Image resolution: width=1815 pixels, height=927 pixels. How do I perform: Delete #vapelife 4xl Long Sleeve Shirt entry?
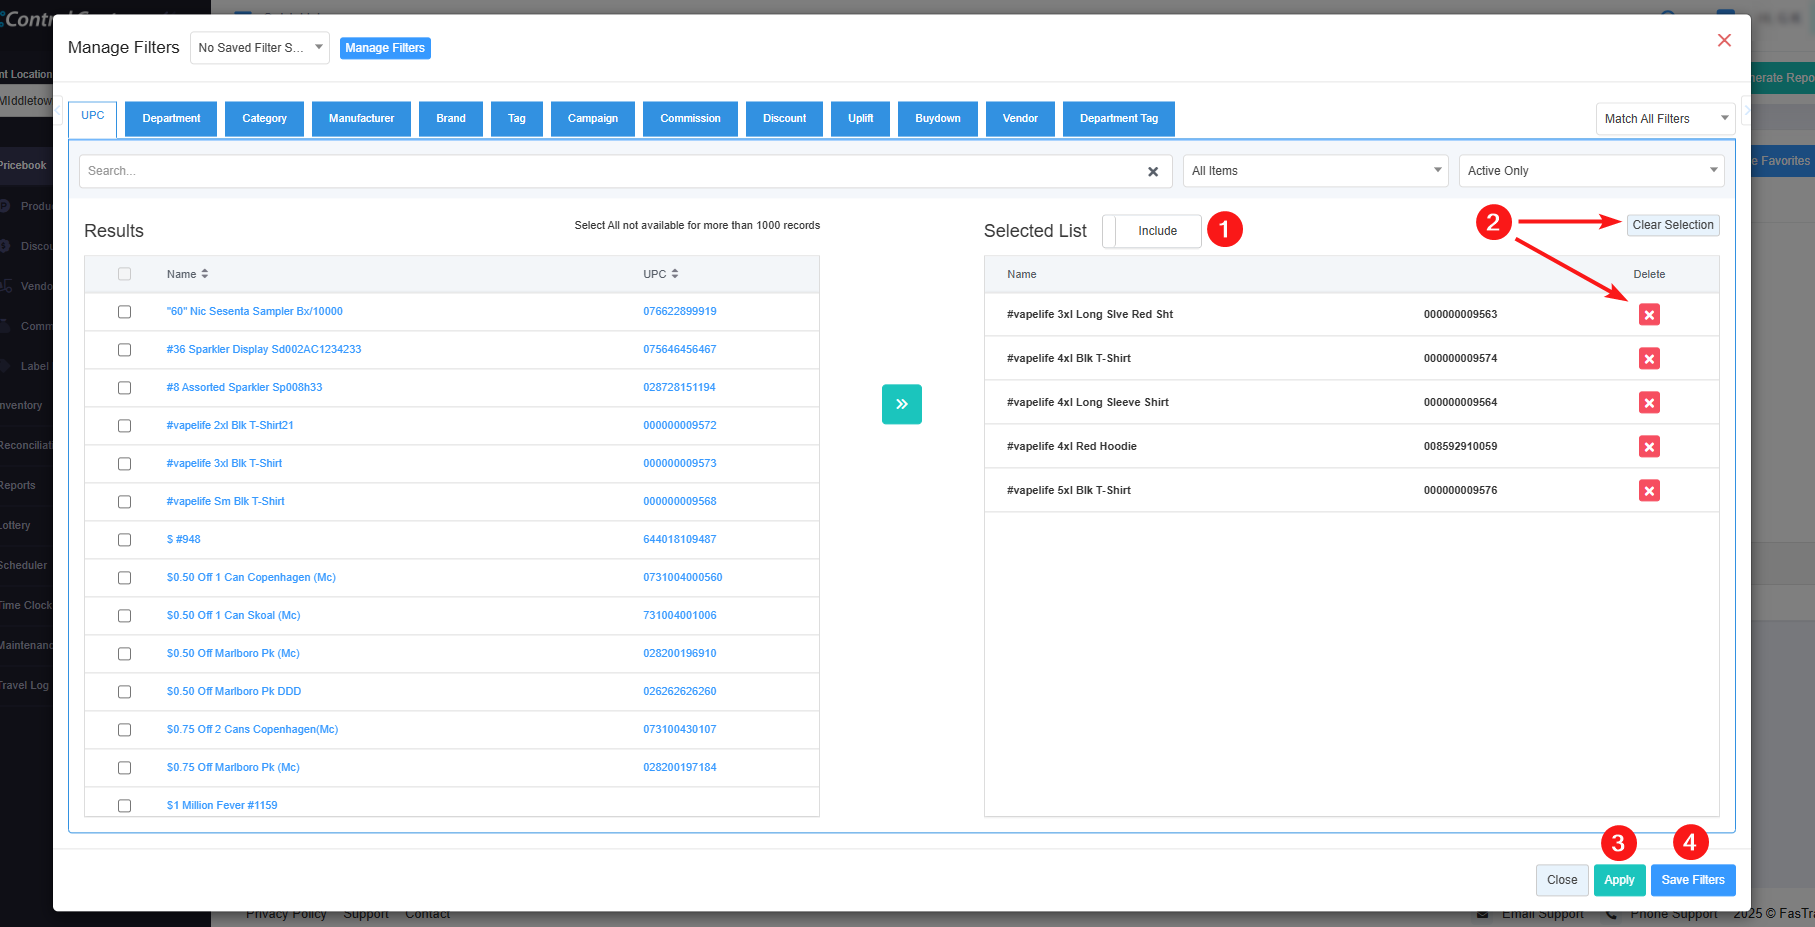pos(1649,403)
